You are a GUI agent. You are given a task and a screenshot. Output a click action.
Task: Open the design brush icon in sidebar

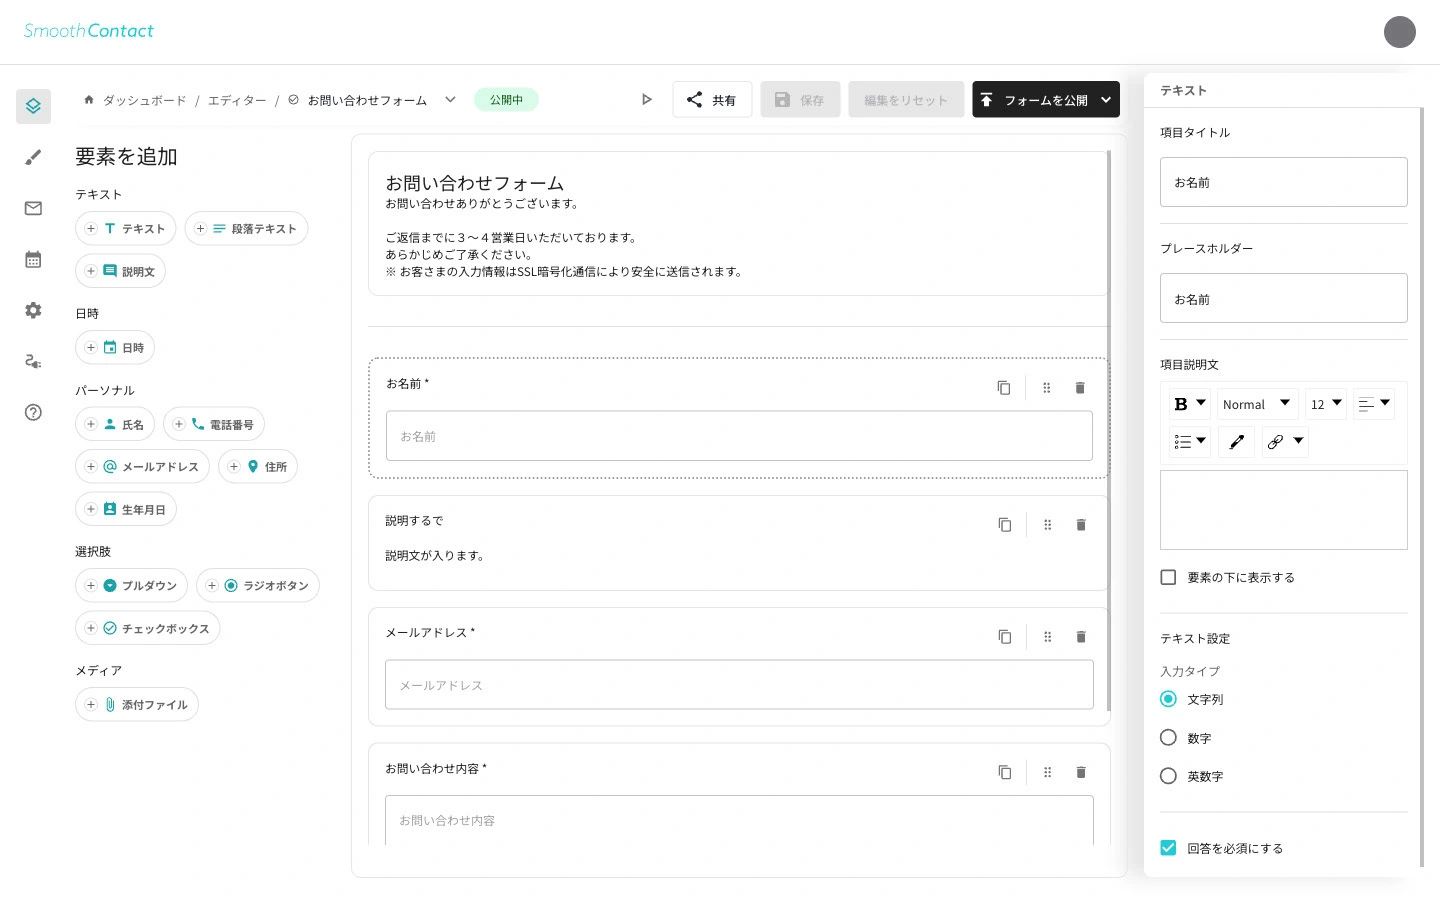click(33, 157)
